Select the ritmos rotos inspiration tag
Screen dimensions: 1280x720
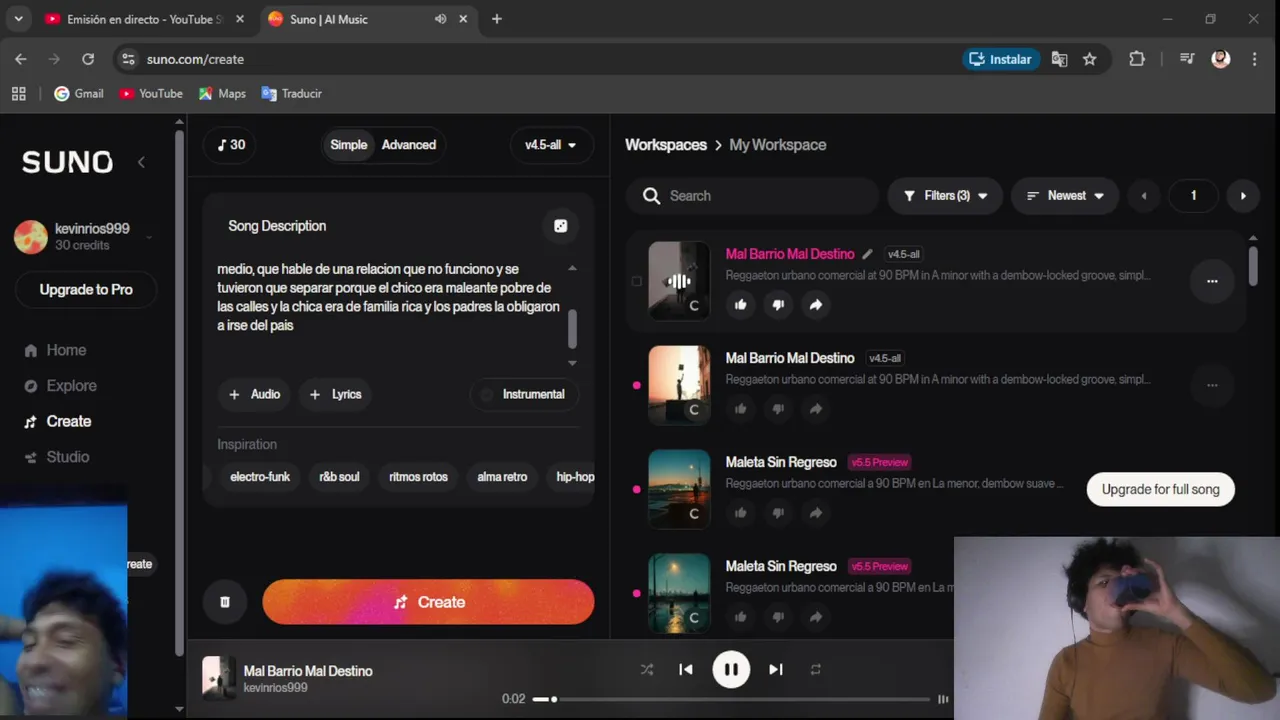(418, 477)
